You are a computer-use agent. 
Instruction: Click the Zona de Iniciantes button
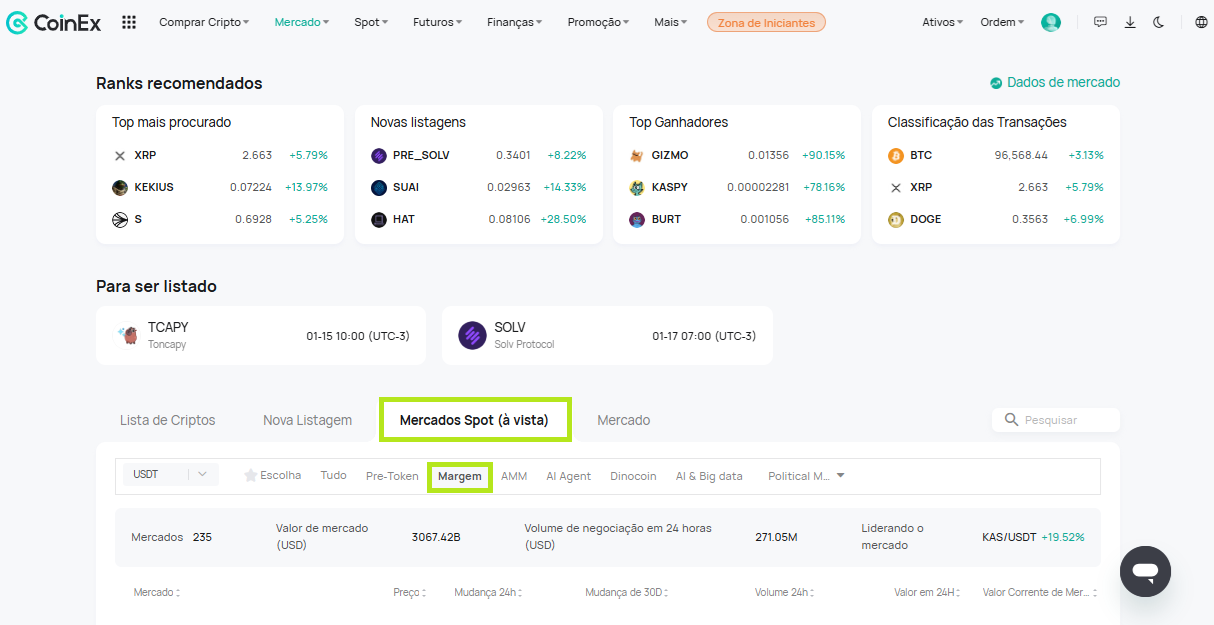[766, 22]
